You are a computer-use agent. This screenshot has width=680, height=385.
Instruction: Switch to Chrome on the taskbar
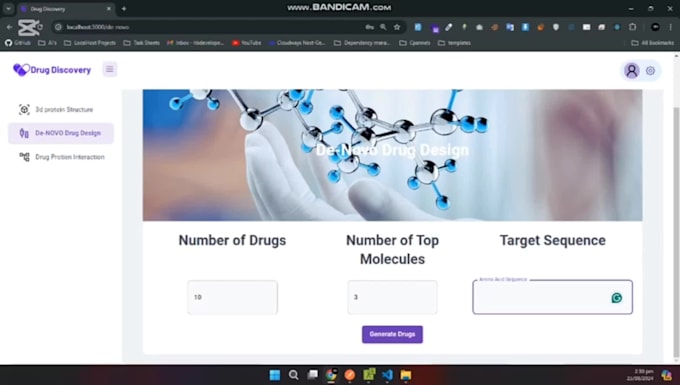click(x=331, y=375)
